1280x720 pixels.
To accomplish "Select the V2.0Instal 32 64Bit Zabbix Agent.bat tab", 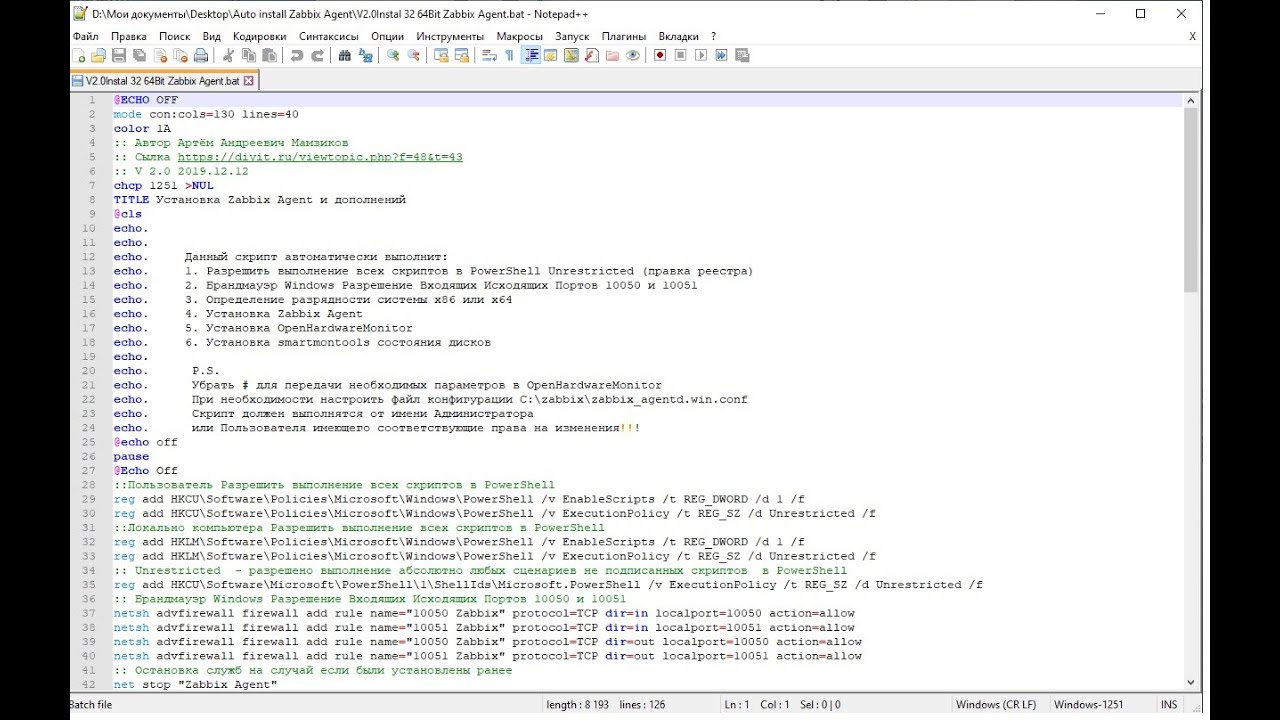I will 163,81.
